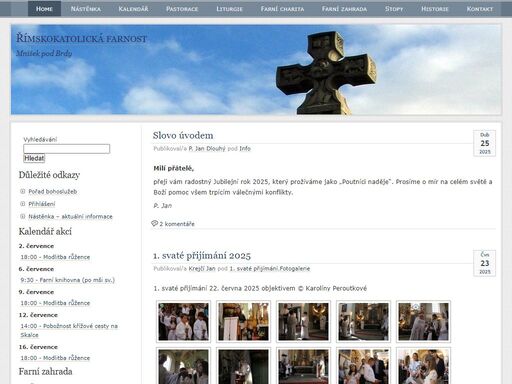This screenshot has width=512, height=384.
Task: Open the Stopy menu item
Action: (x=394, y=9)
